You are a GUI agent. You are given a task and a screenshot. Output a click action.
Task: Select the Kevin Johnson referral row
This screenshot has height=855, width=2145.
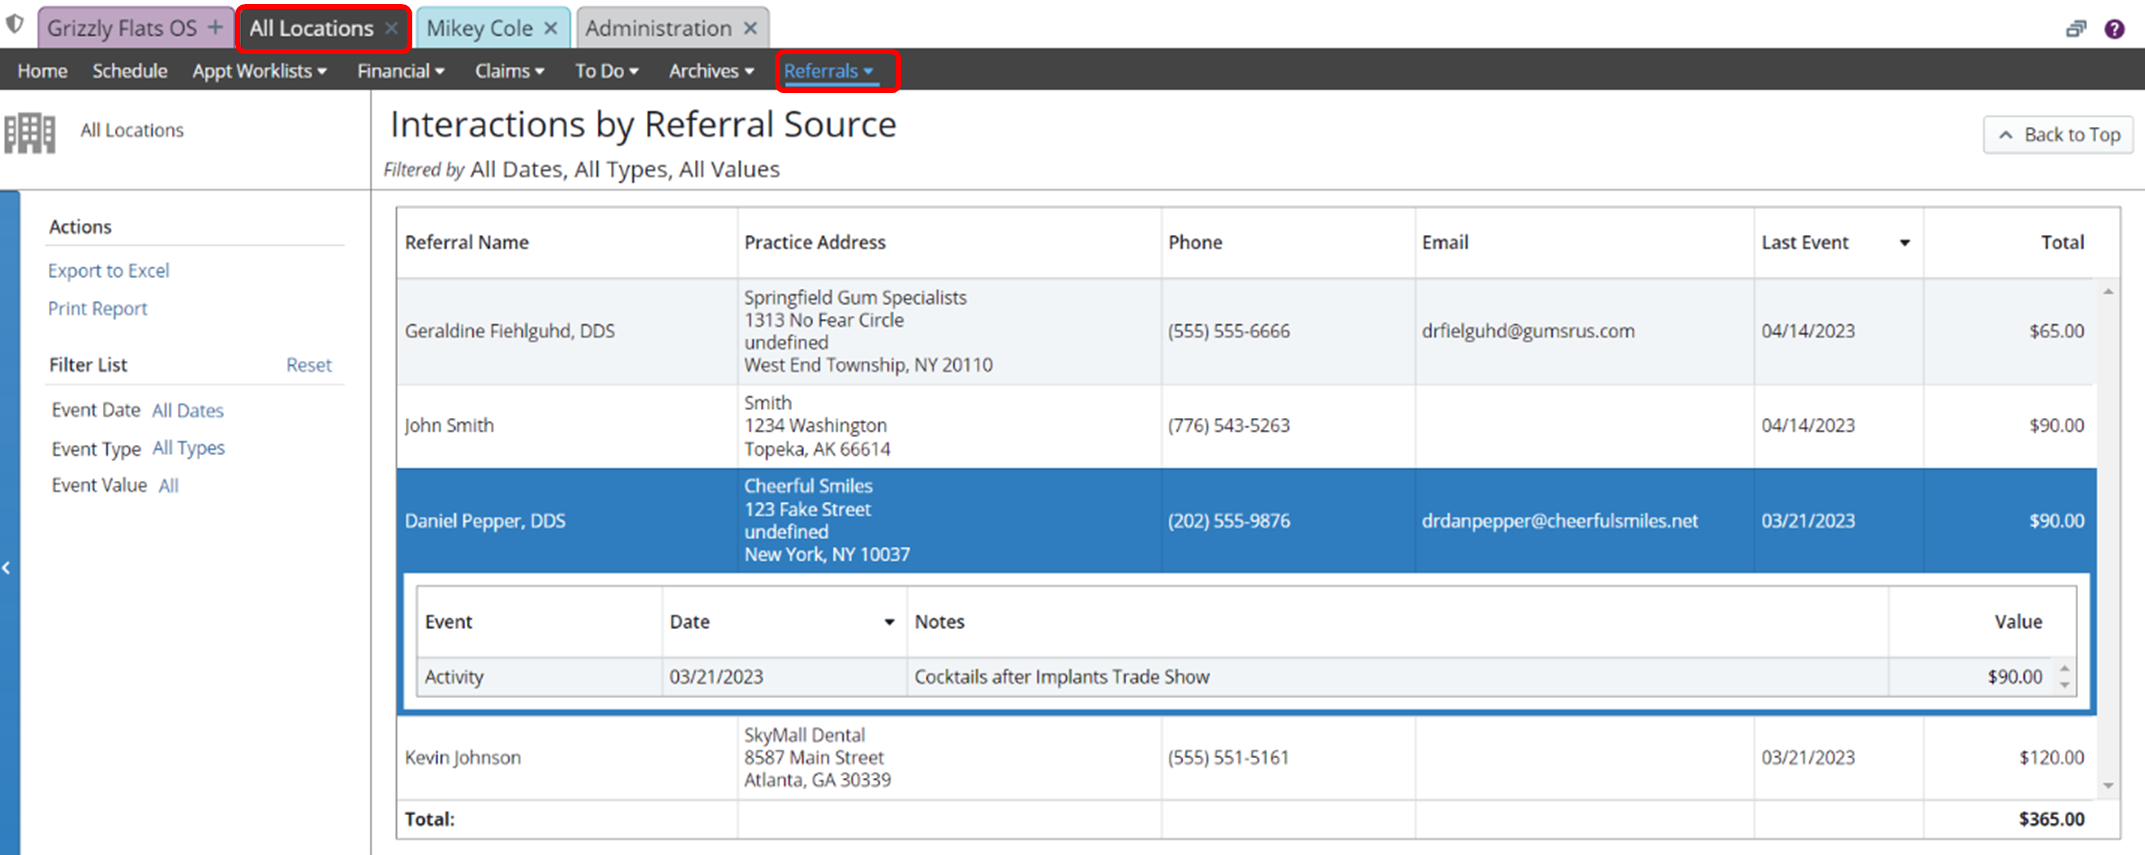1246,757
